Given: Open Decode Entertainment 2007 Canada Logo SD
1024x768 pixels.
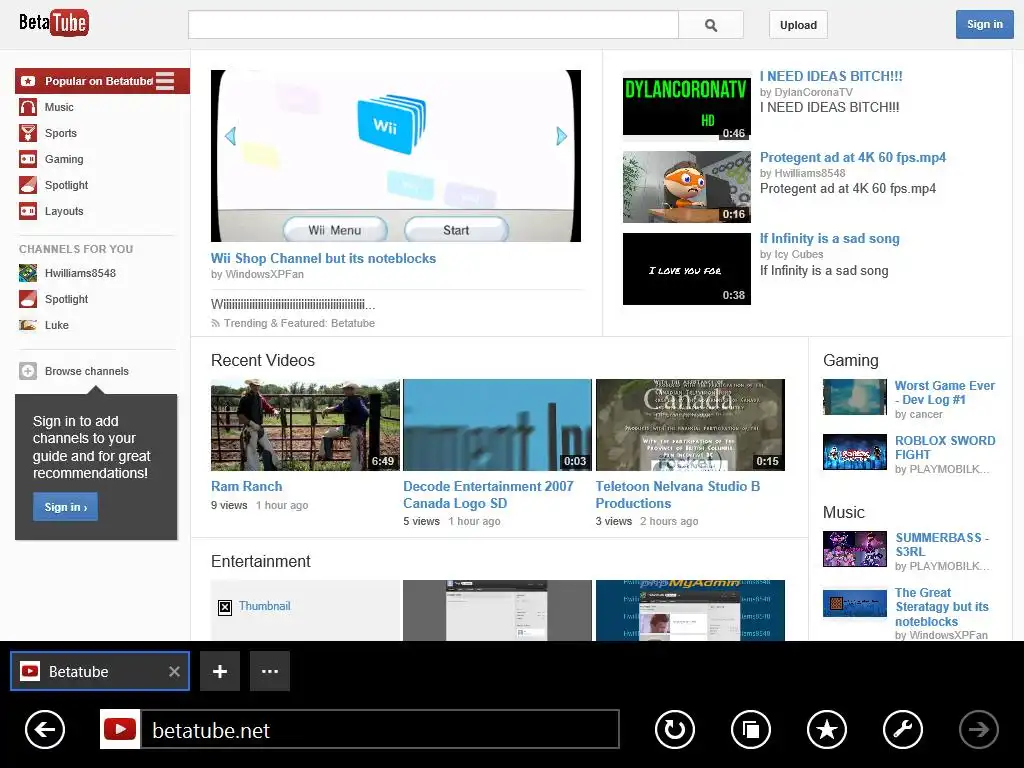Looking at the screenshot, I should [x=488, y=494].
